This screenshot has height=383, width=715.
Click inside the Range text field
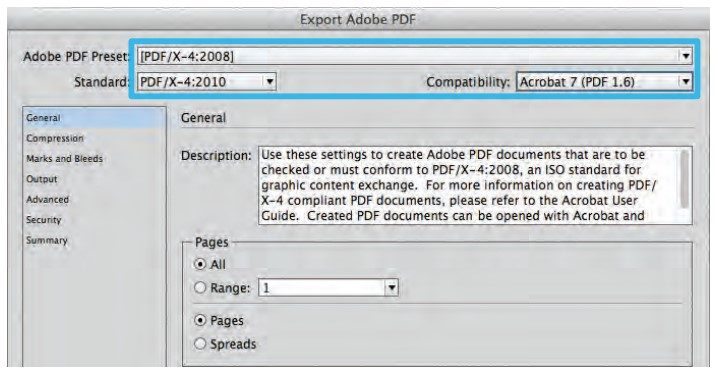point(322,288)
